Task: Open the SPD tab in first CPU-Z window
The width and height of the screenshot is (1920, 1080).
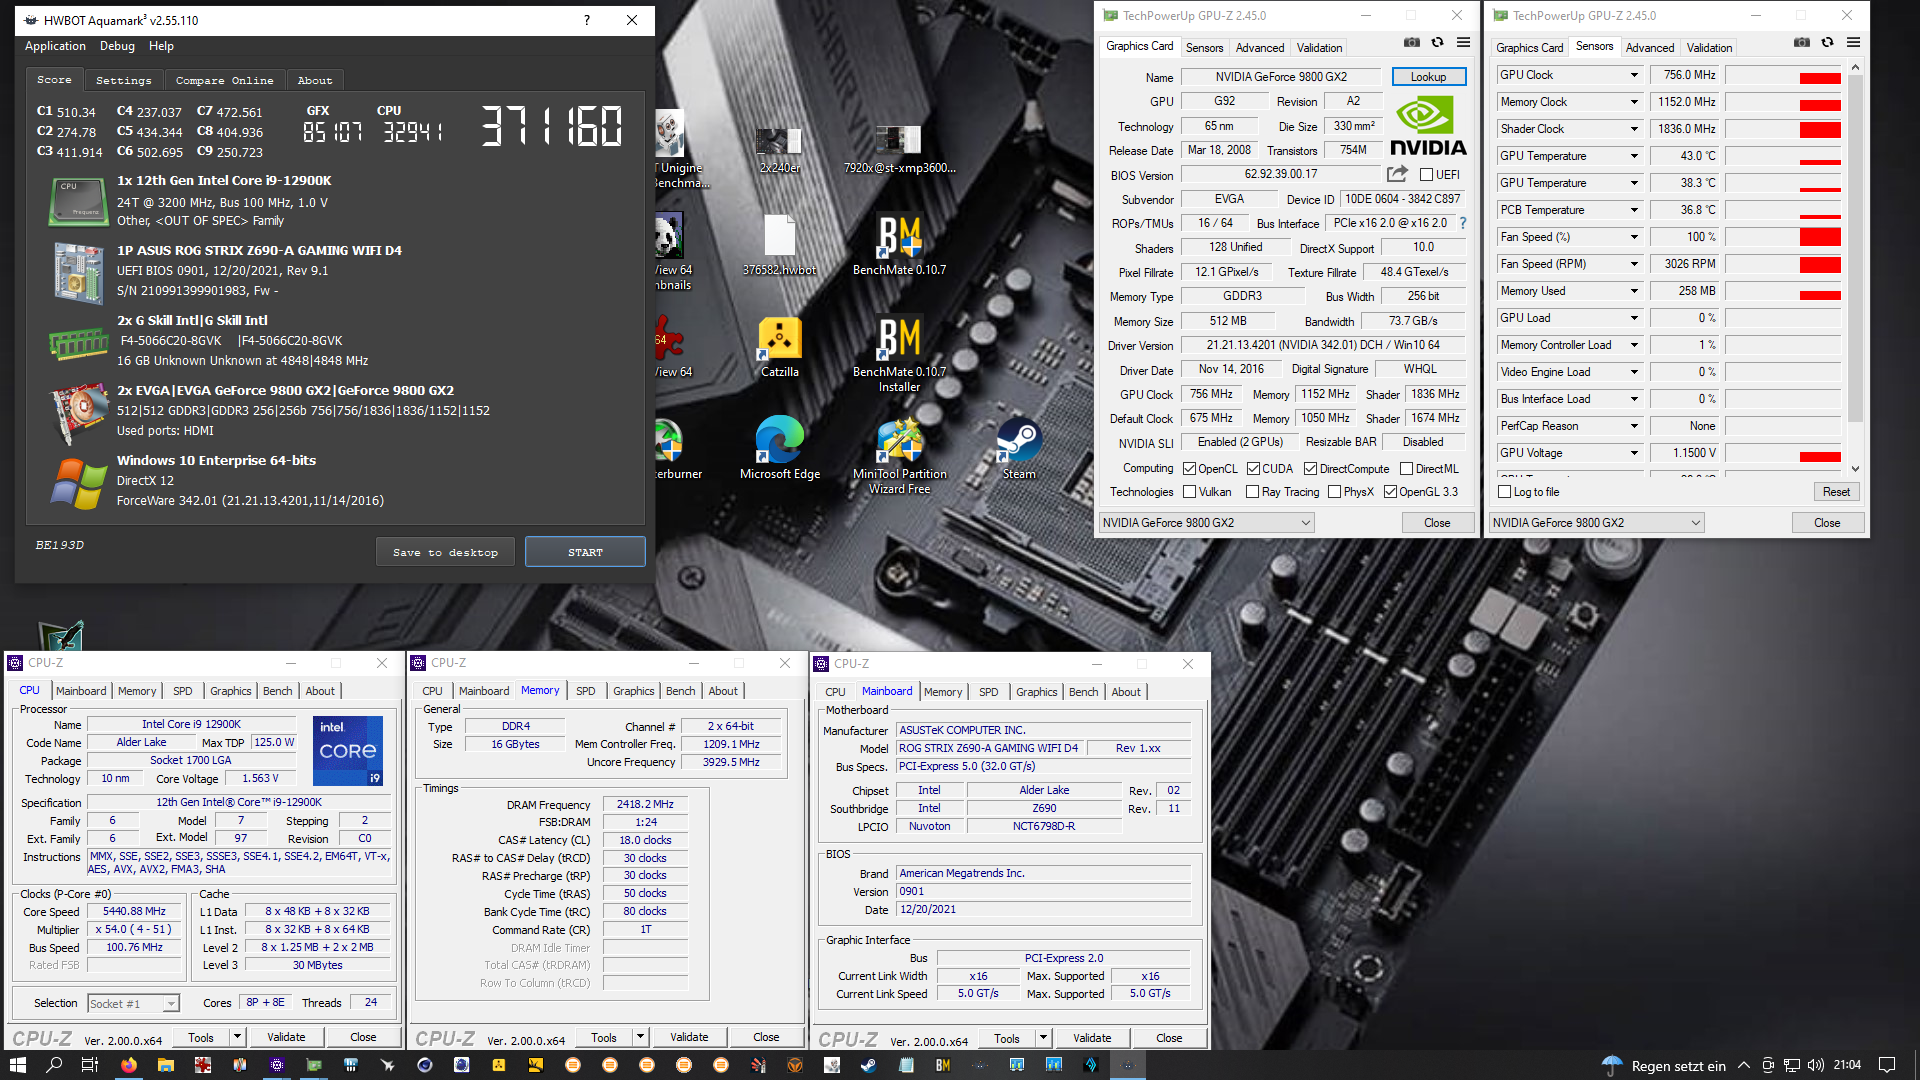Action: point(182,691)
